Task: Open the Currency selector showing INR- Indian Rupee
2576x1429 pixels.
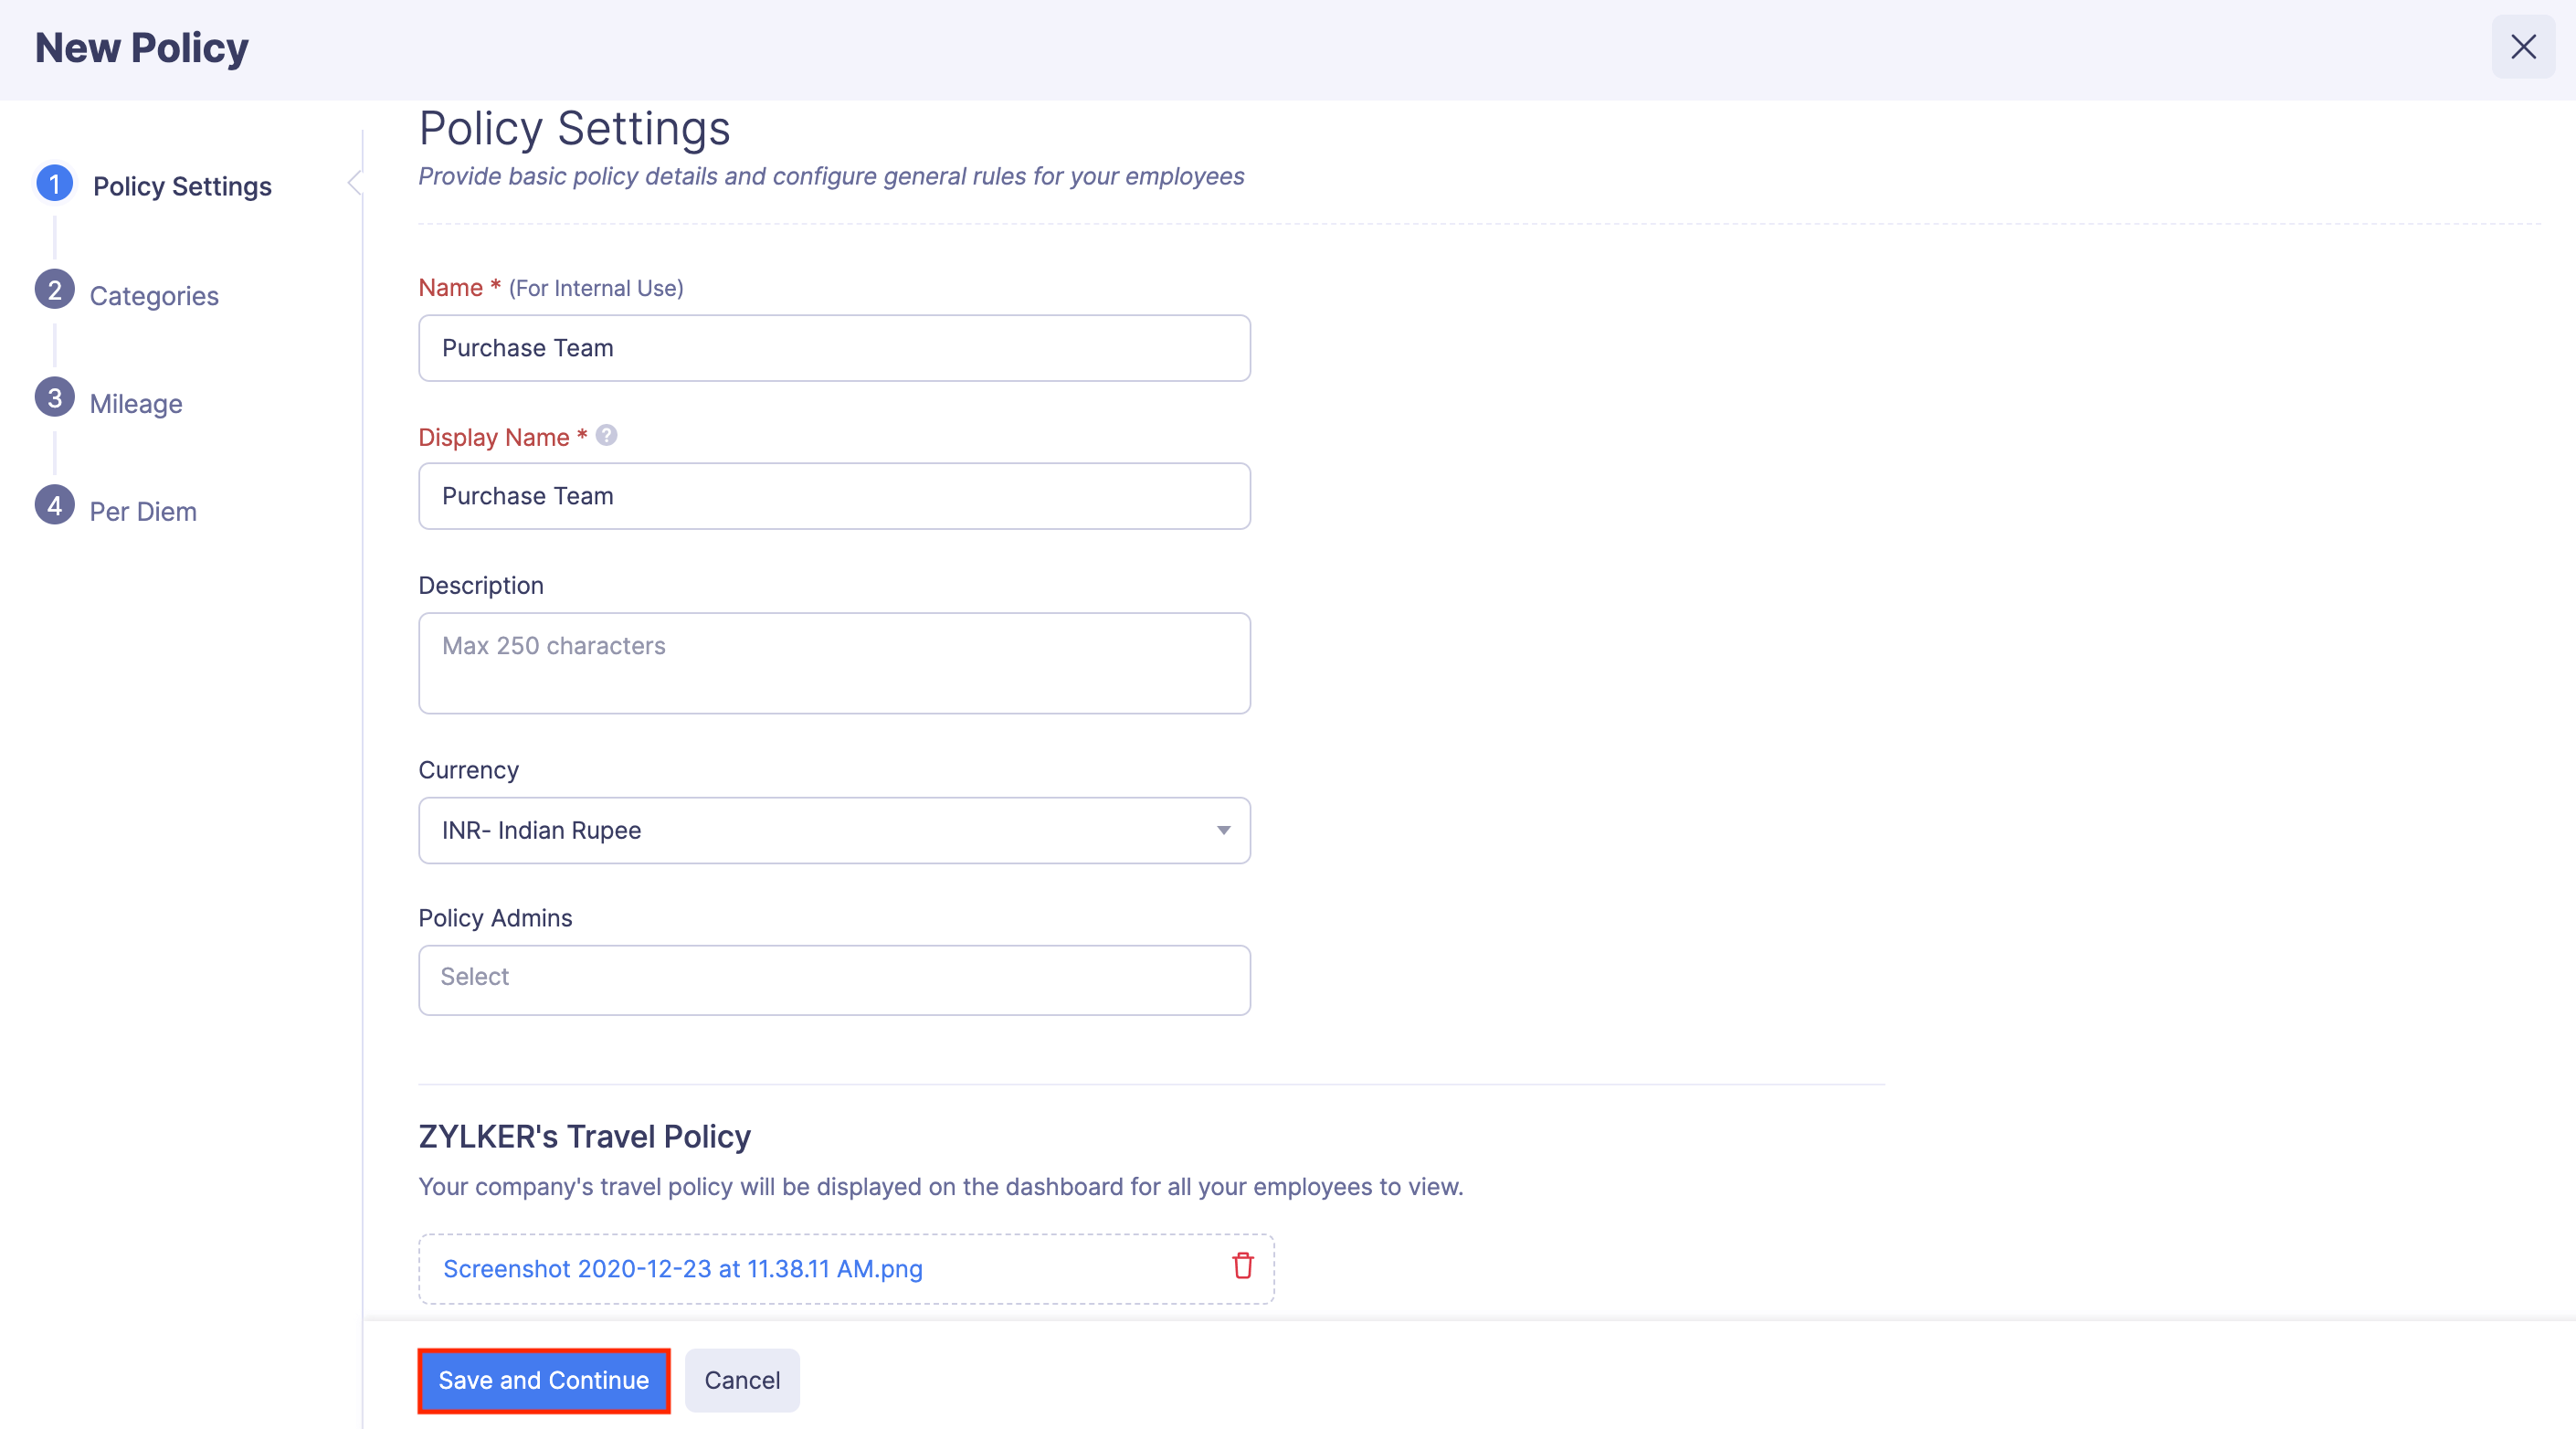Action: 833,830
